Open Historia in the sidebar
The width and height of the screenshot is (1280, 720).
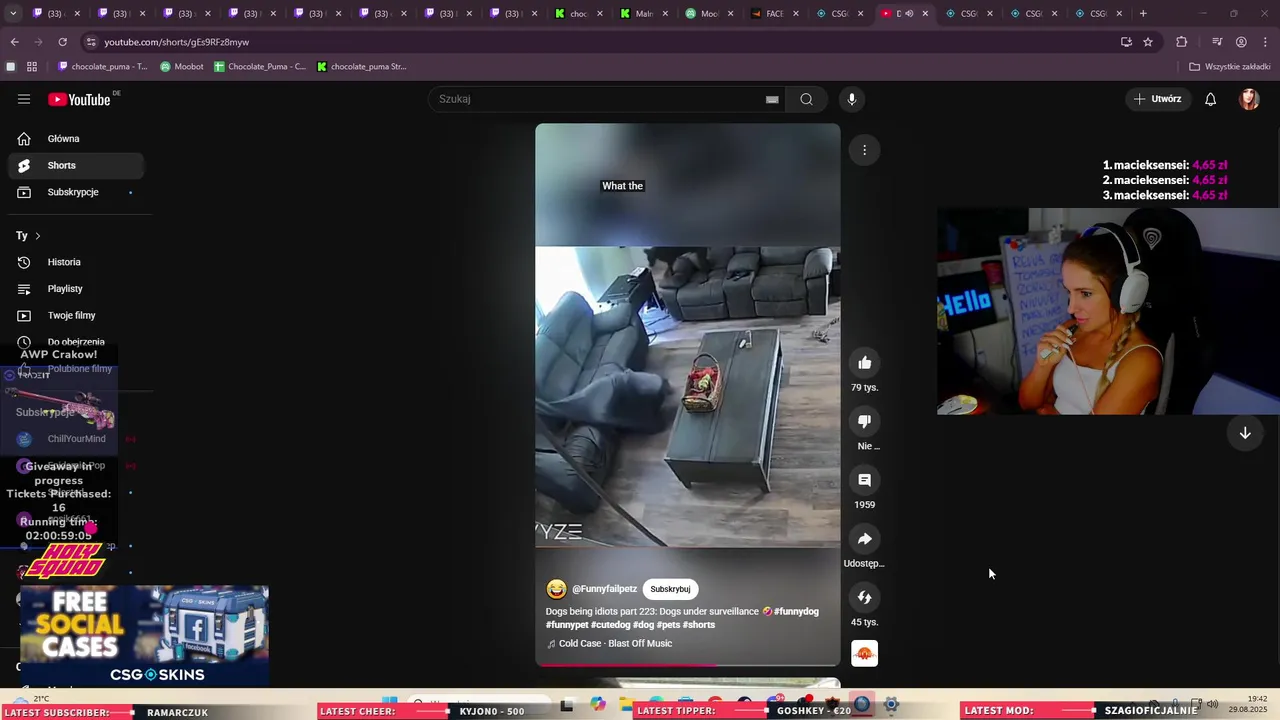pyautogui.click(x=76, y=262)
